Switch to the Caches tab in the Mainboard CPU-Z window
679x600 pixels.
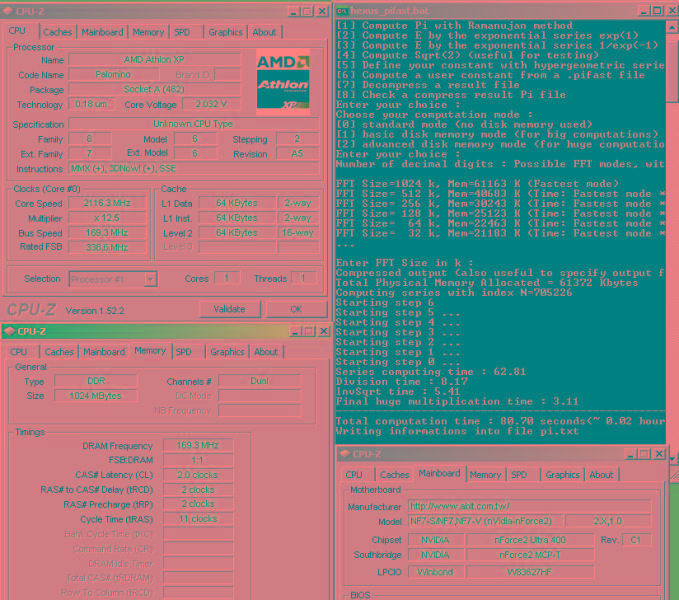pyautogui.click(x=394, y=475)
